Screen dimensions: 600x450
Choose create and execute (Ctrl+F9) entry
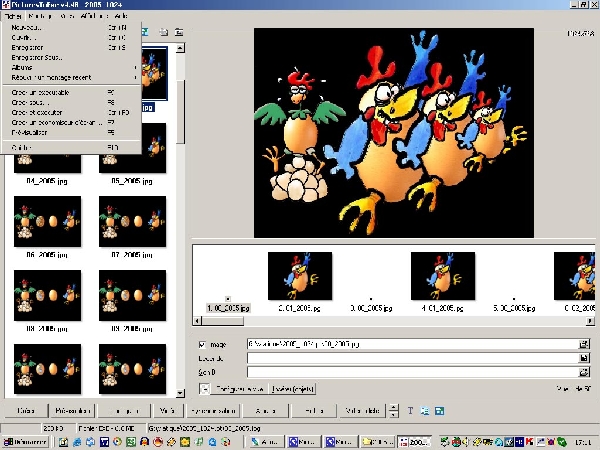pos(71,112)
